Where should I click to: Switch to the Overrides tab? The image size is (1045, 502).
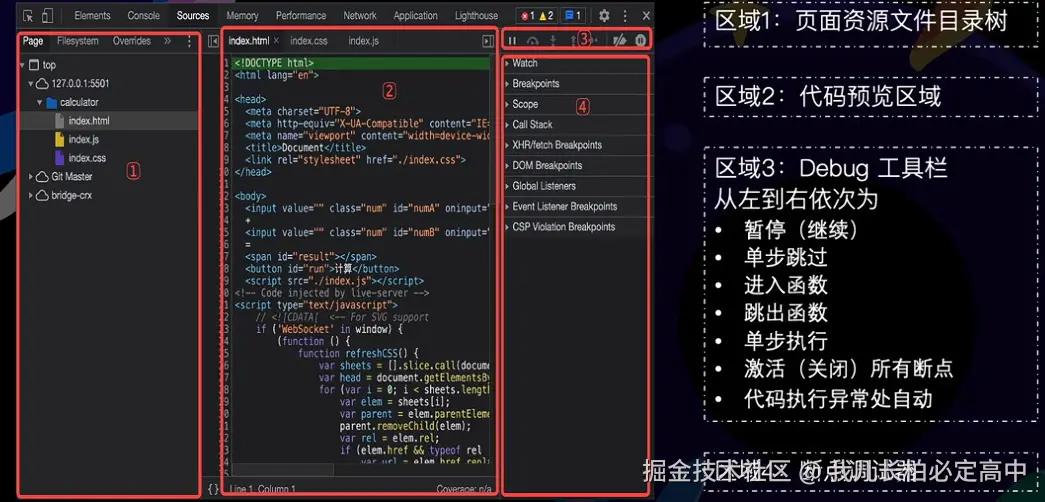[131, 41]
